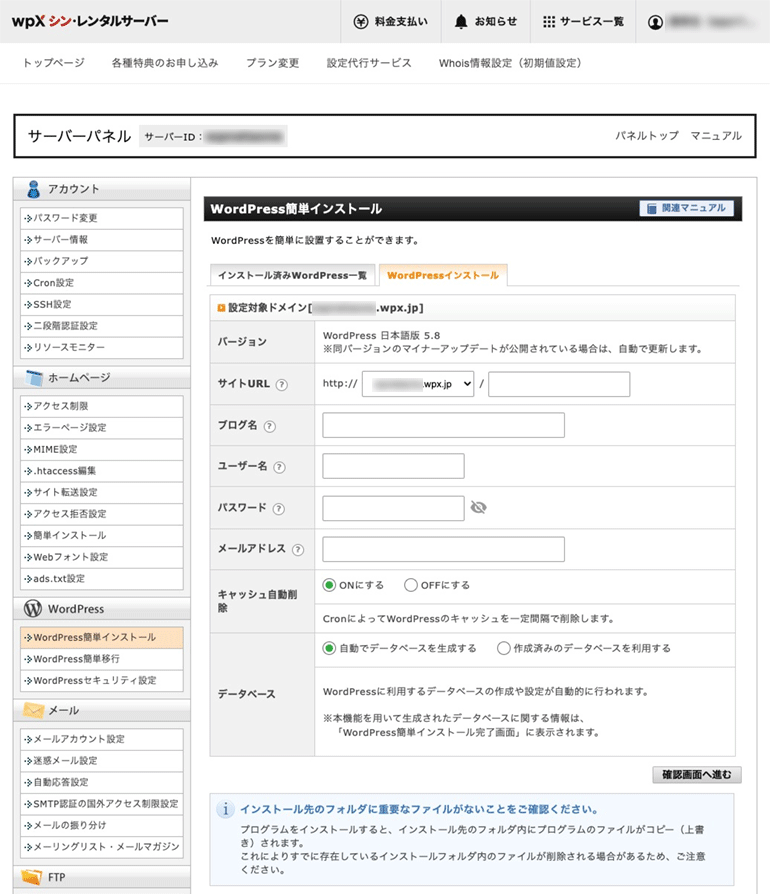
Task: Open リソースモニター in sidebar
Action: [x=102, y=347]
